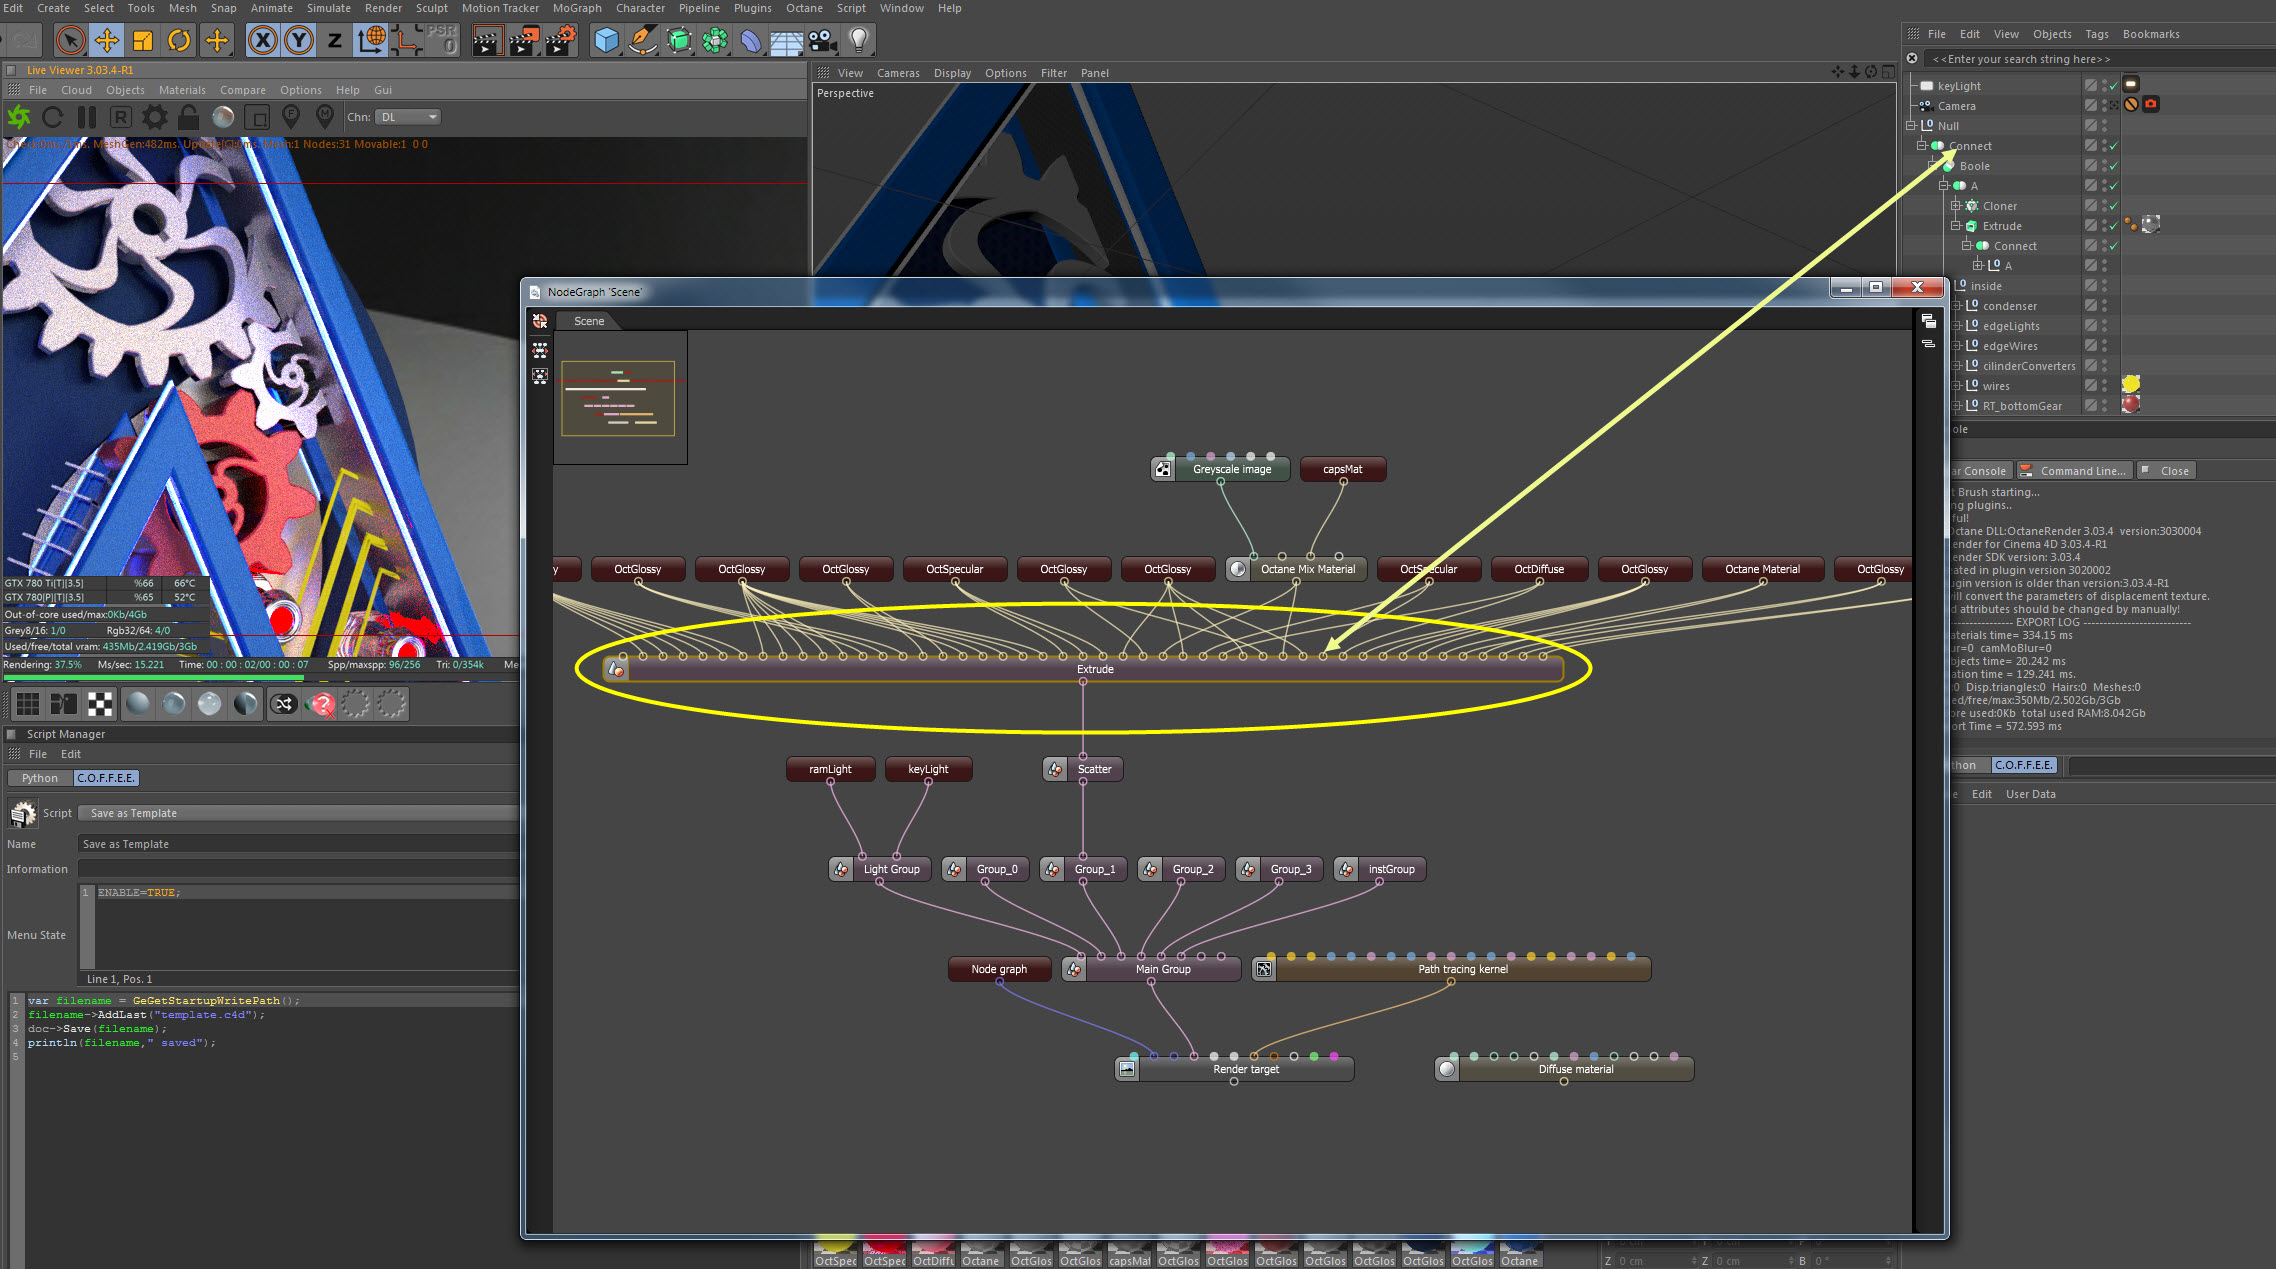The height and width of the screenshot is (1269, 2276).
Task: Click the red material swatch on RT_bottomGear
Action: pyautogui.click(x=2131, y=405)
